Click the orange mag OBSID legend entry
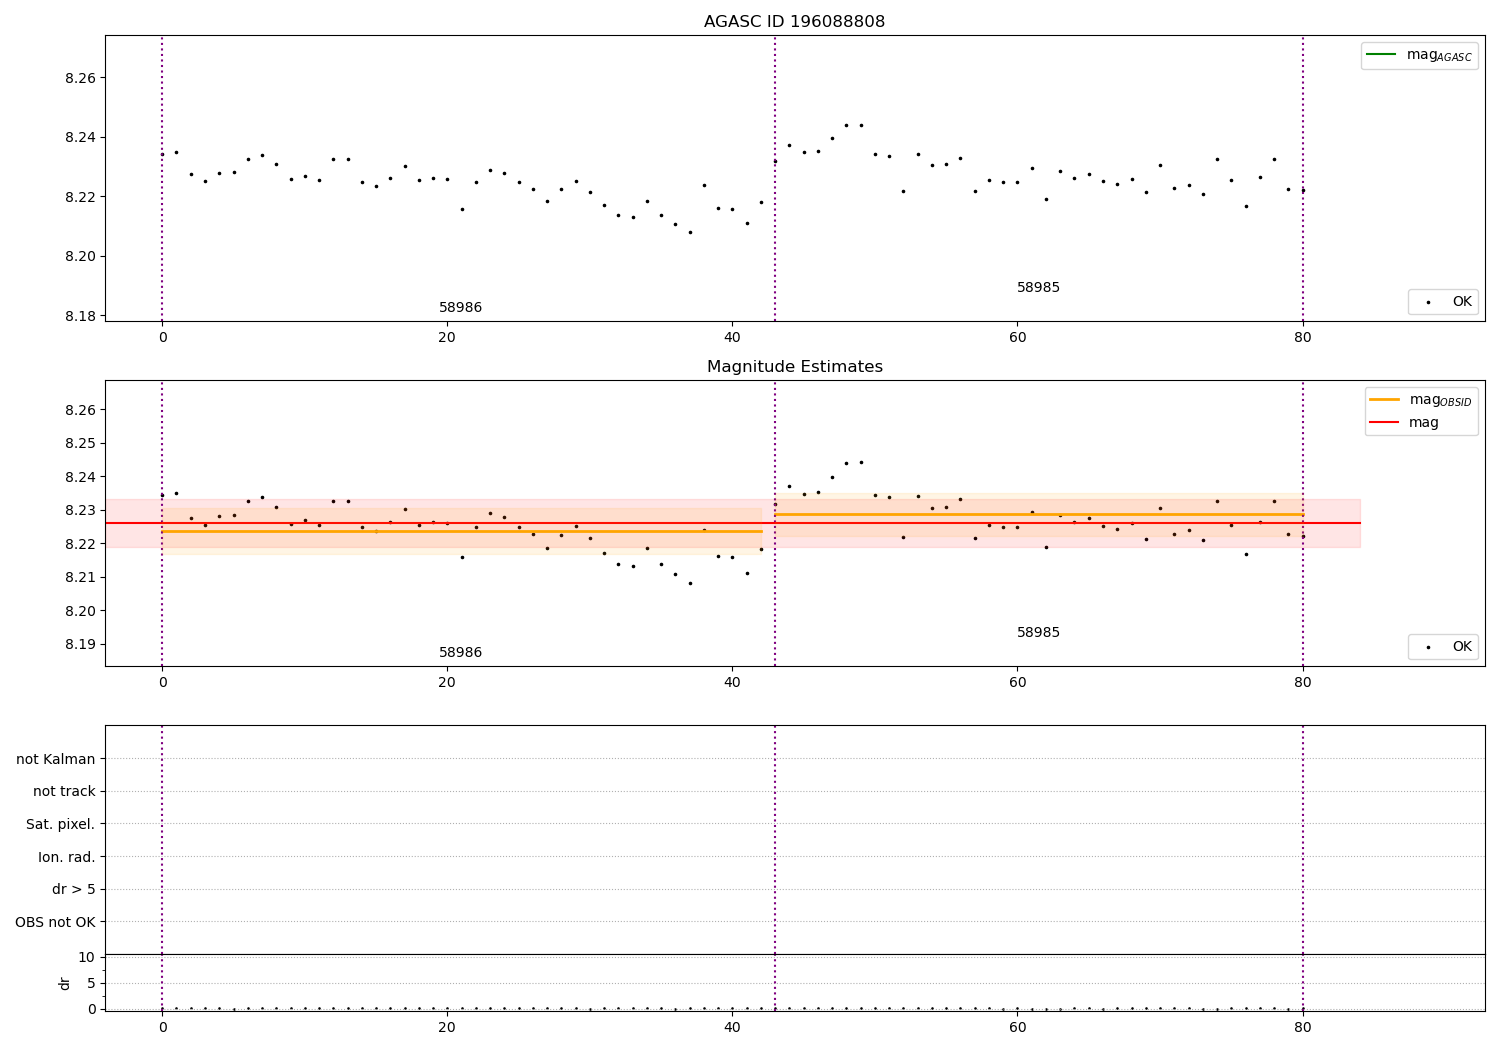Viewport: 1500px width, 1050px height. tap(1420, 400)
